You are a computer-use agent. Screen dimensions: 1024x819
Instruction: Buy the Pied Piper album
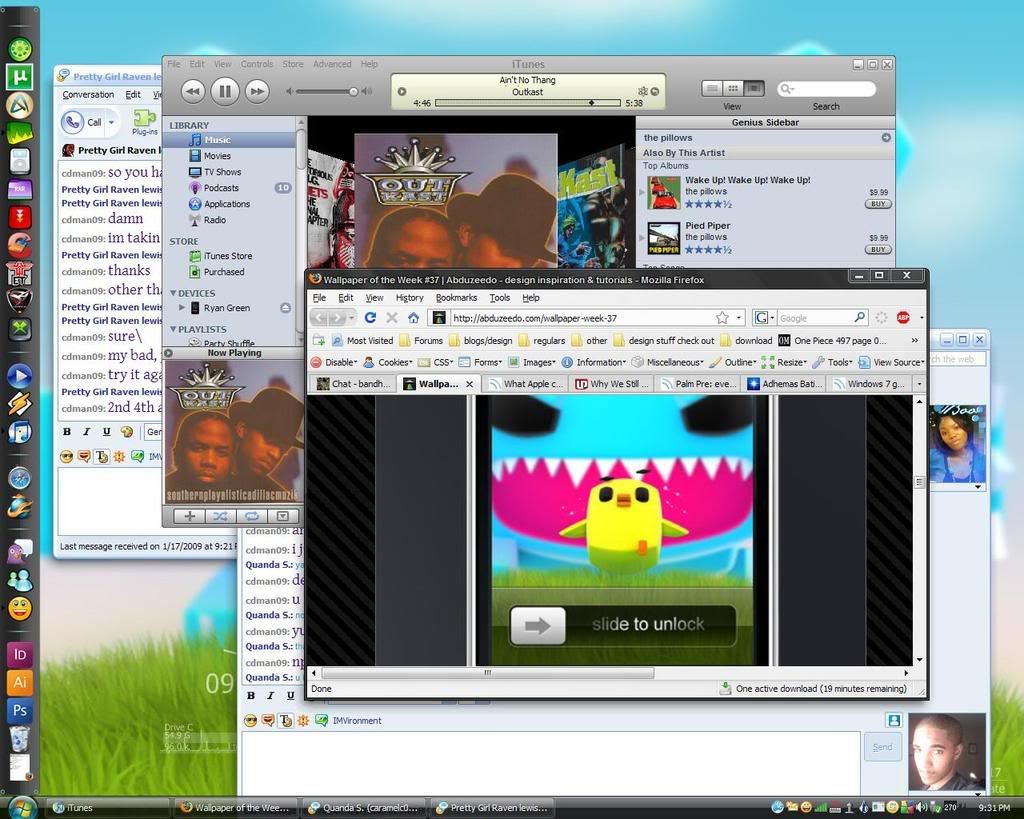tap(877, 249)
